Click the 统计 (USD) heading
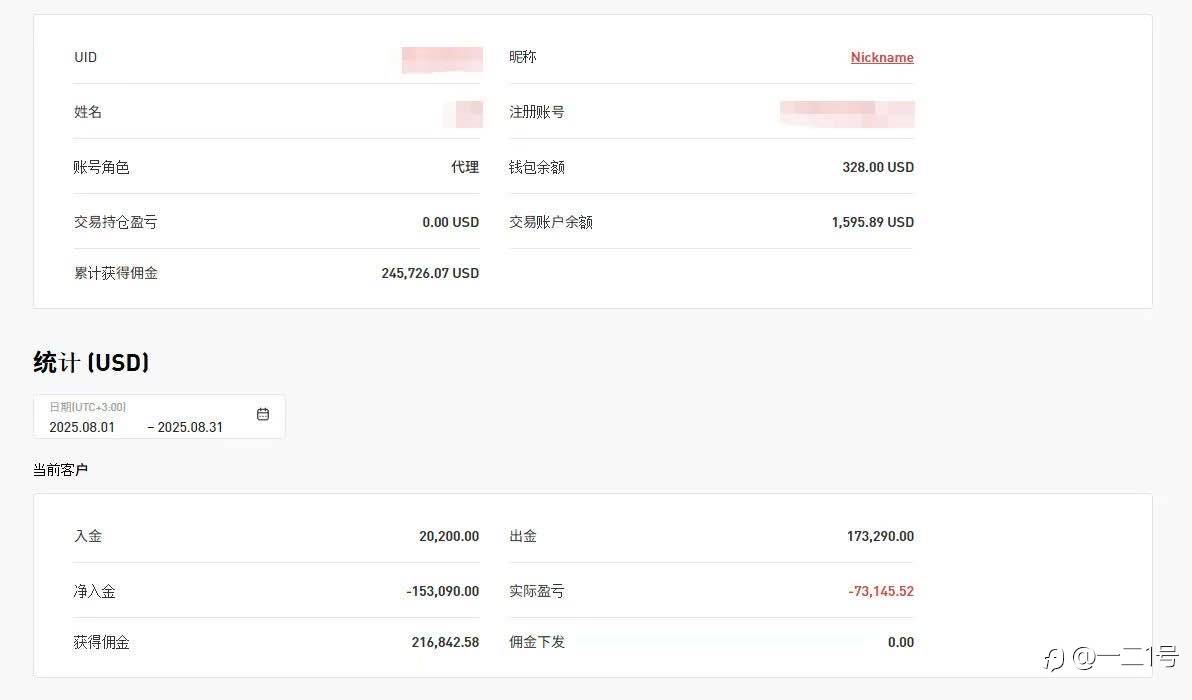1192x700 pixels. point(91,362)
